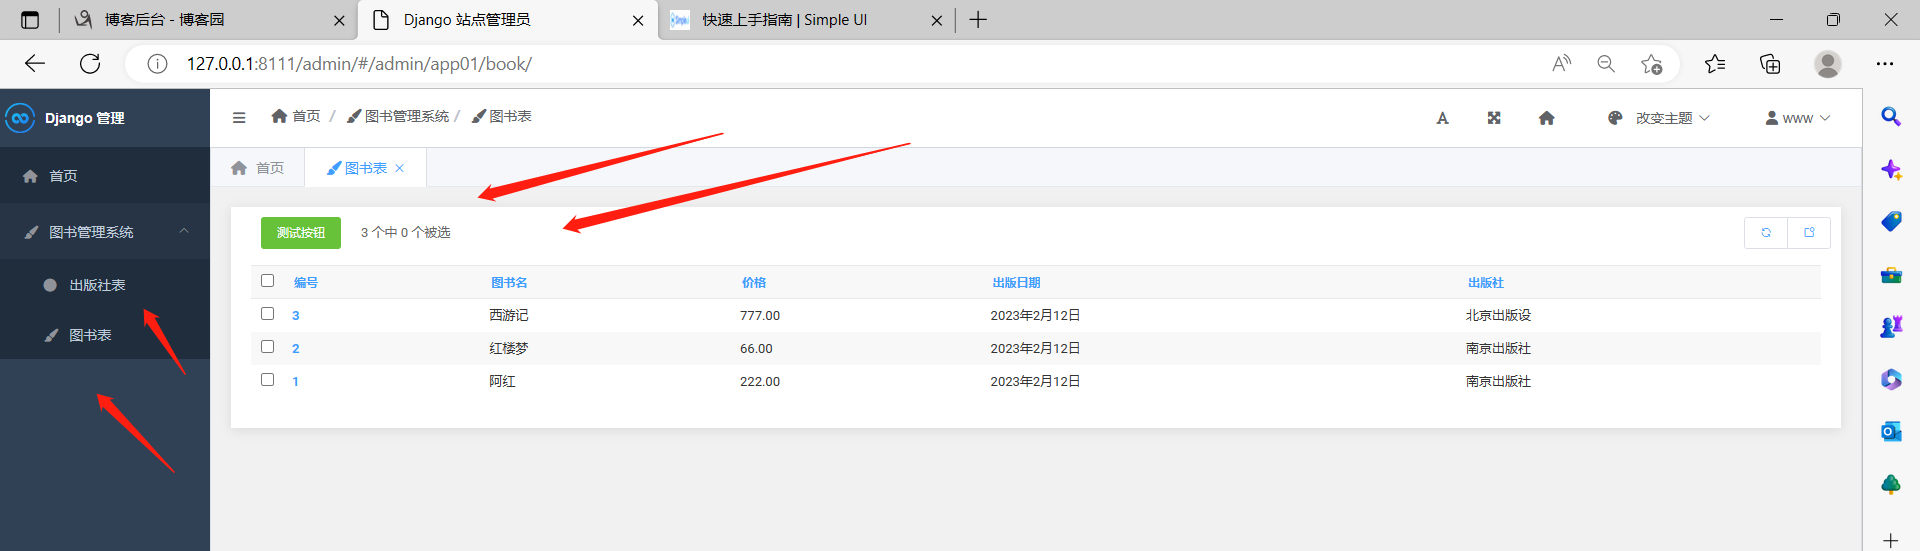Viewport: 1920px width, 551px height.
Task: Click the 北京出版设 publisher cell
Action: tap(1498, 316)
